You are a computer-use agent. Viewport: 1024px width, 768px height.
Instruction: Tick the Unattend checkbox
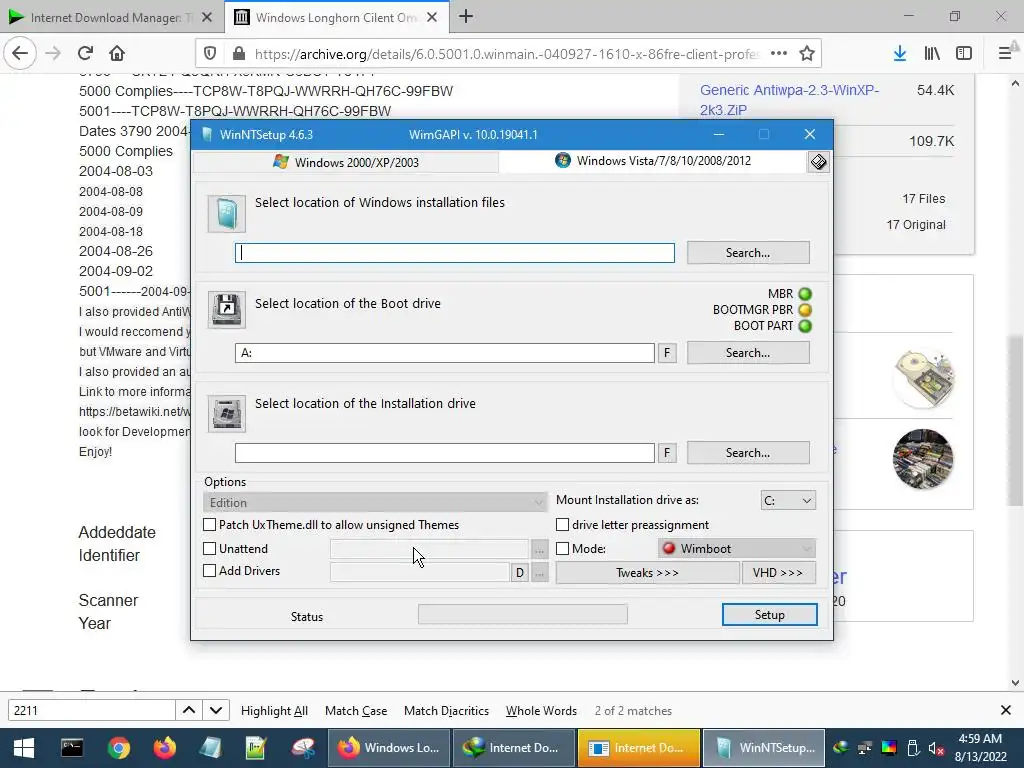coord(210,549)
